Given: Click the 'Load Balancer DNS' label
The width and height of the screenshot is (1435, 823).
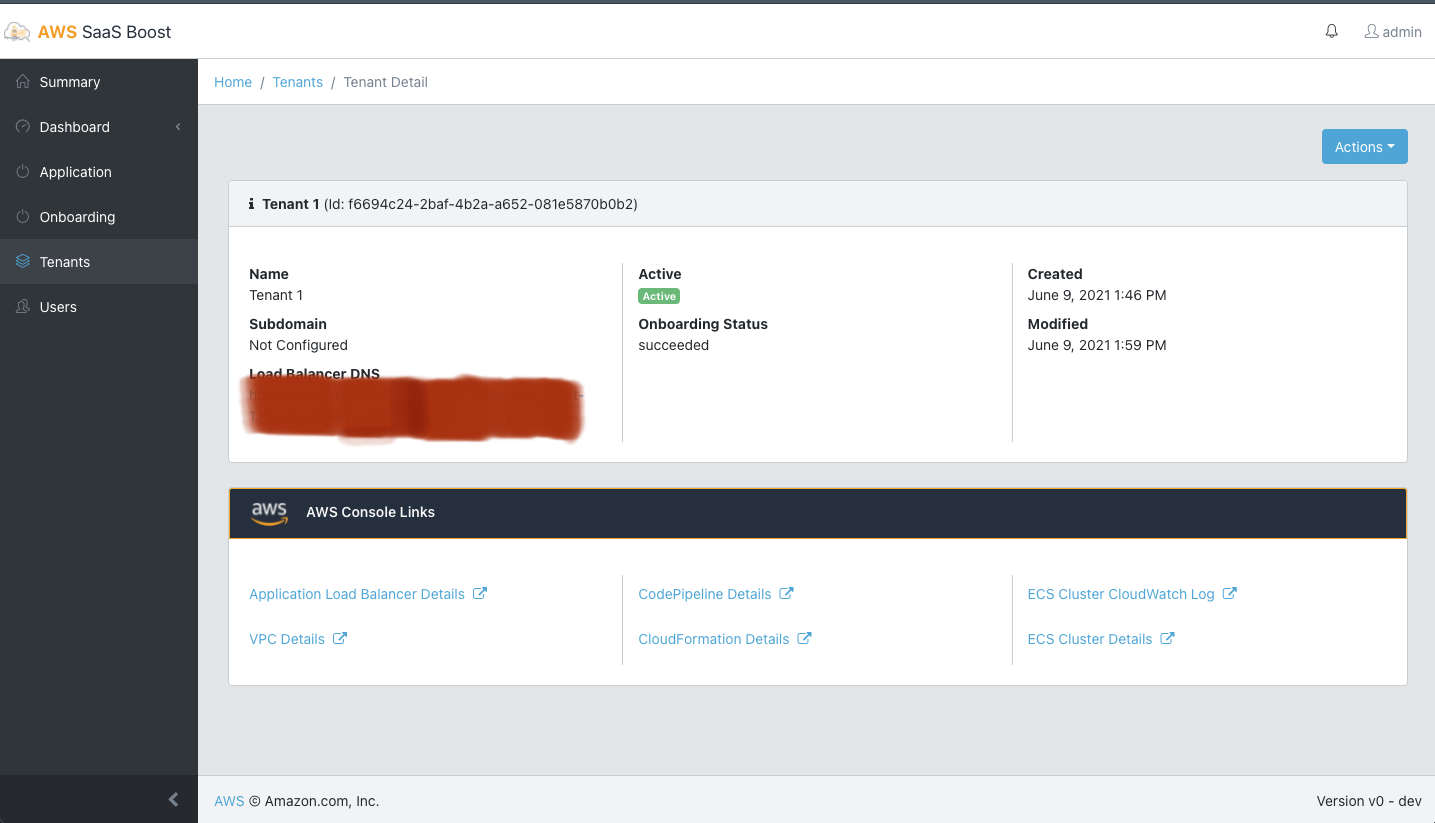Looking at the screenshot, I should click(314, 374).
